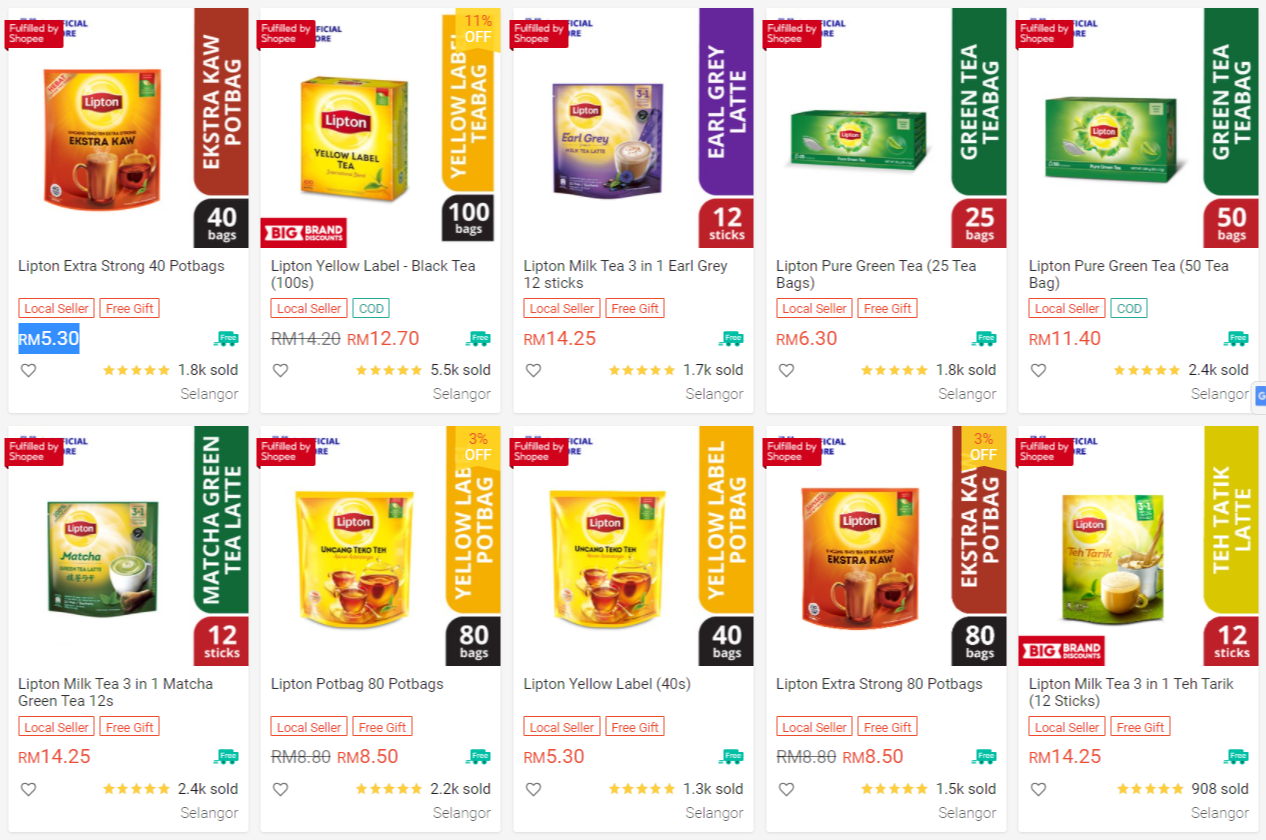The image size is (1266, 840).
Task: Click heart icon for Lipton Potbag 80 Potbags
Action: point(281,789)
